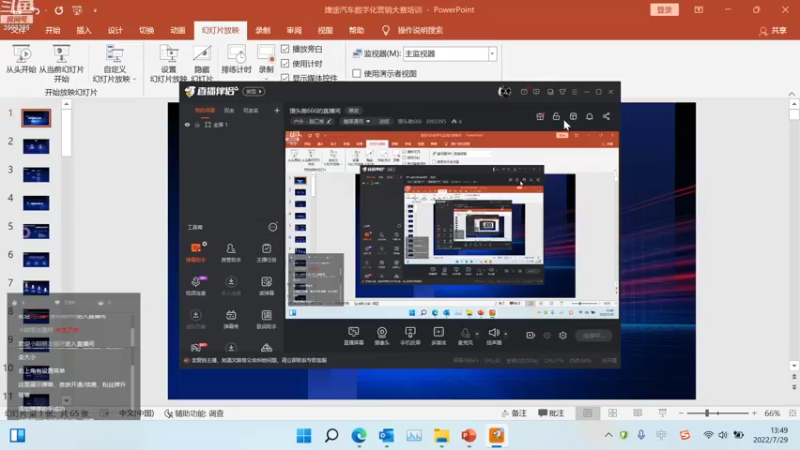
Task: Open 批注 comments in status bar
Action: pyautogui.click(x=551, y=413)
